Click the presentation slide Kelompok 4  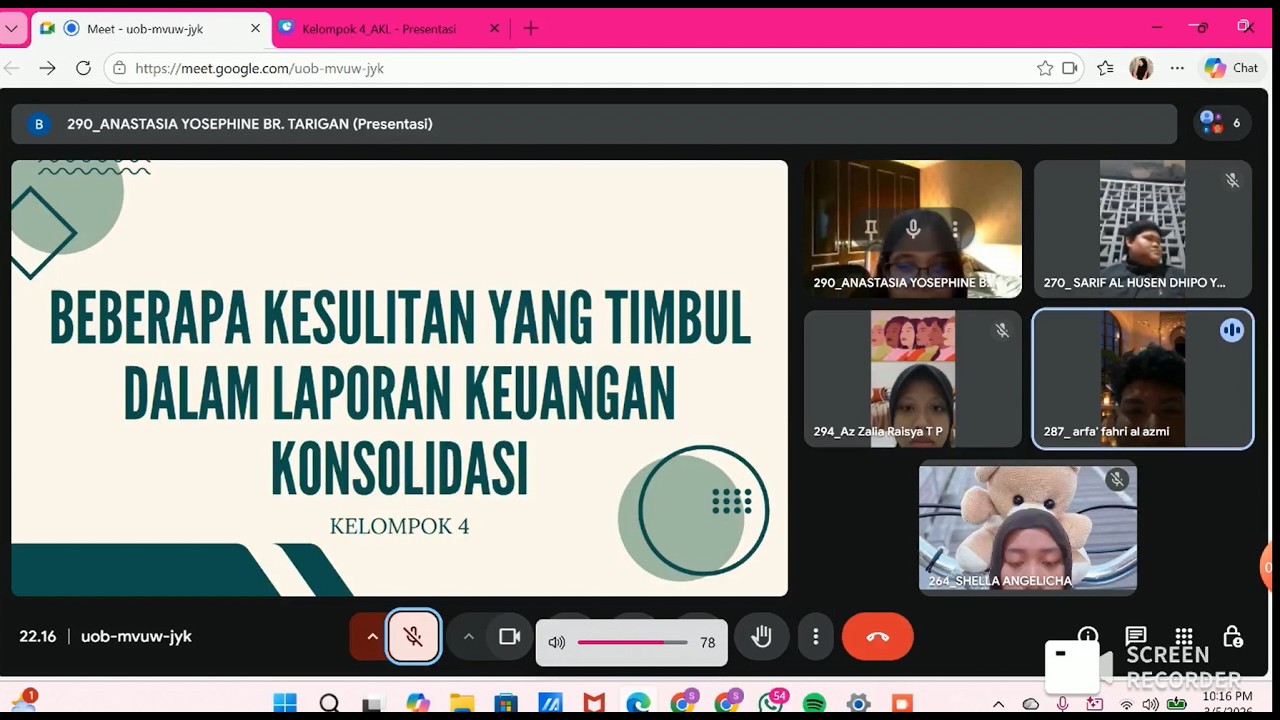[399, 378]
